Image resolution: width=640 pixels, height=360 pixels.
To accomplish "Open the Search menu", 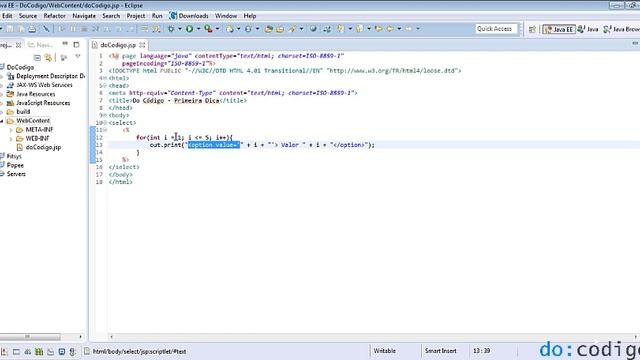I will coord(111,16).
